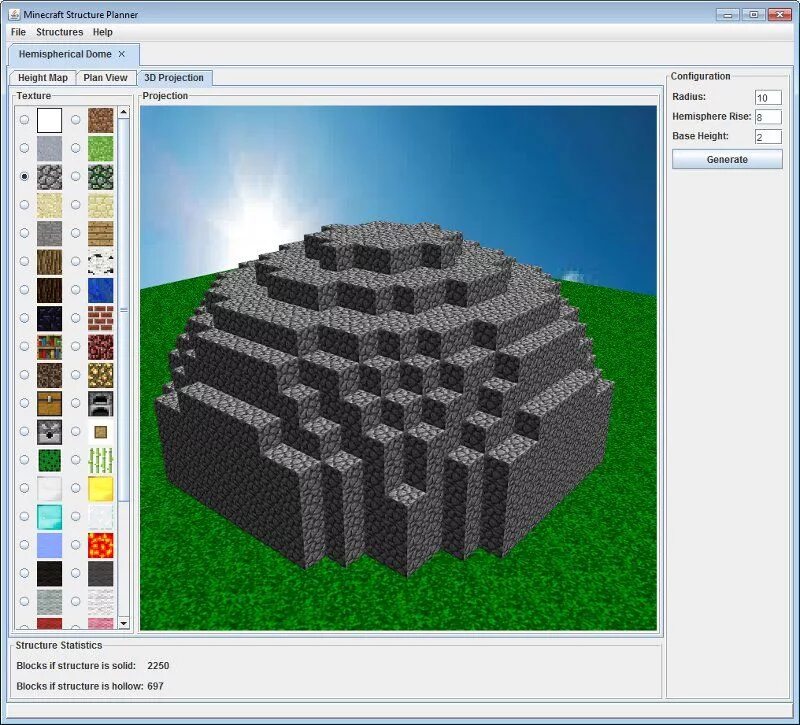Select the furnace block texture
Image resolution: width=800 pixels, height=725 pixels.
(x=101, y=403)
